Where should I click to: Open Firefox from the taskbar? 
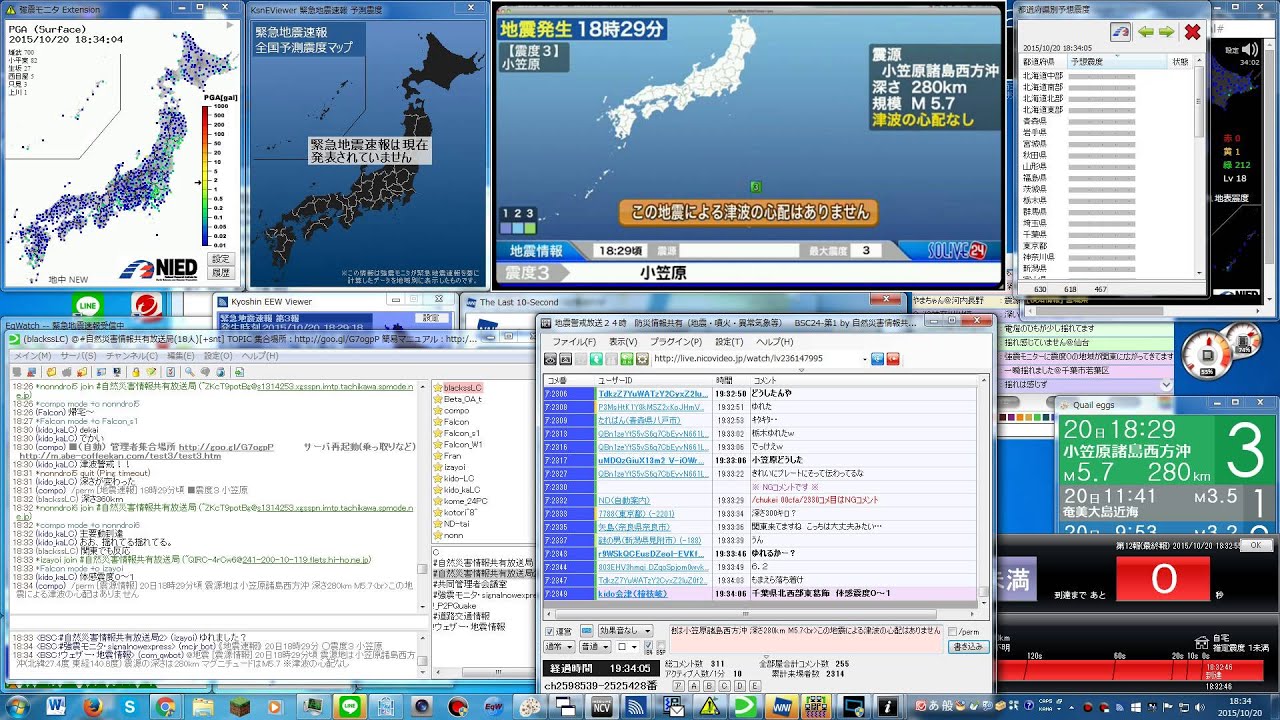92,707
